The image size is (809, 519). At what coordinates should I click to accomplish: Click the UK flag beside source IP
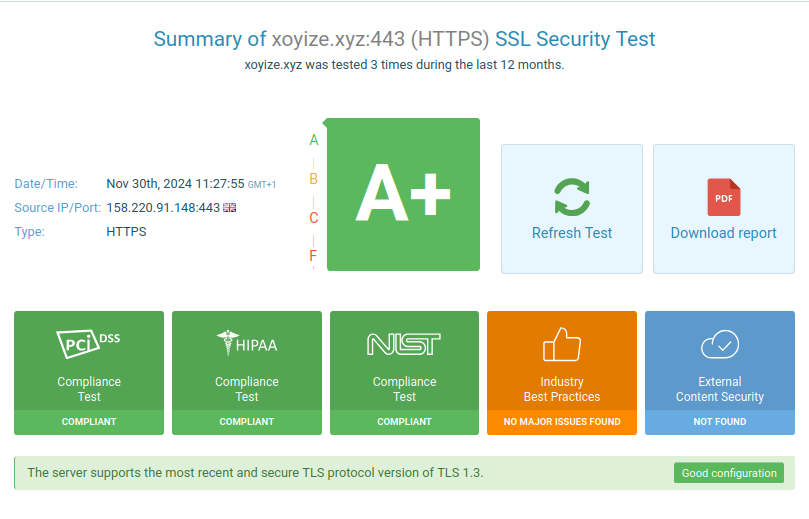point(229,208)
